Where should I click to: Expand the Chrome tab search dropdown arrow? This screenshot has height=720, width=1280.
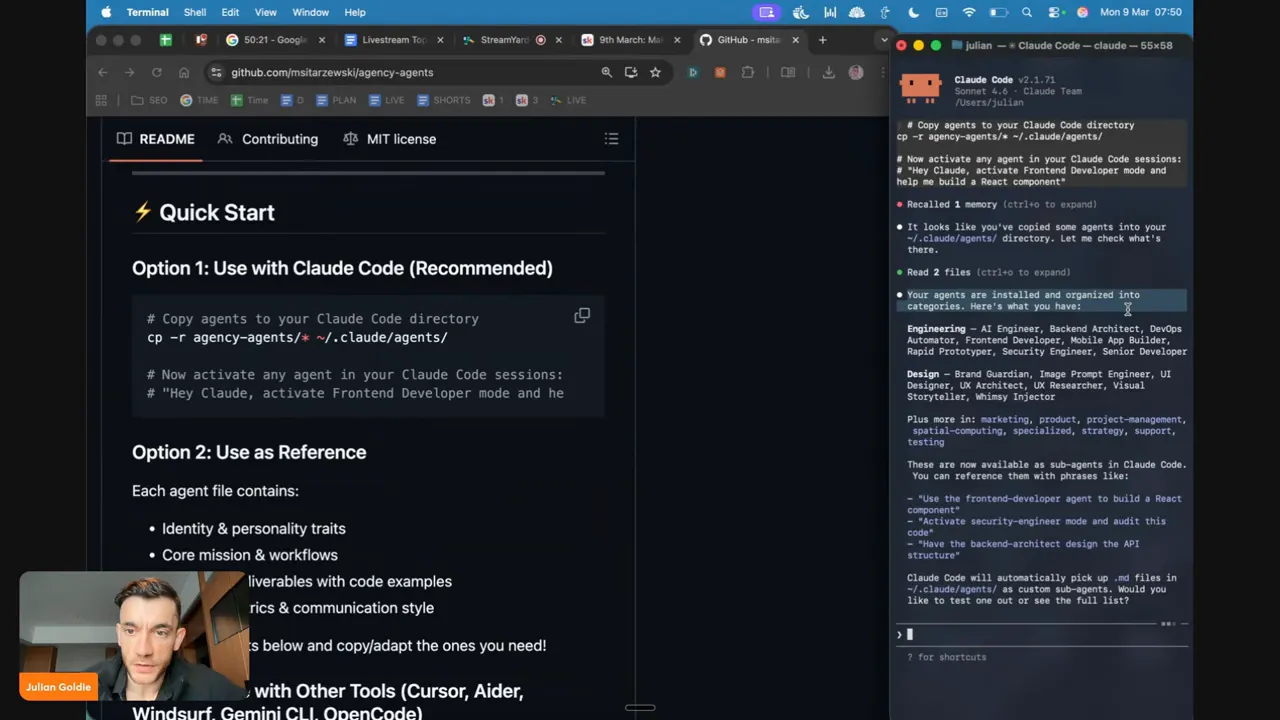coord(883,40)
